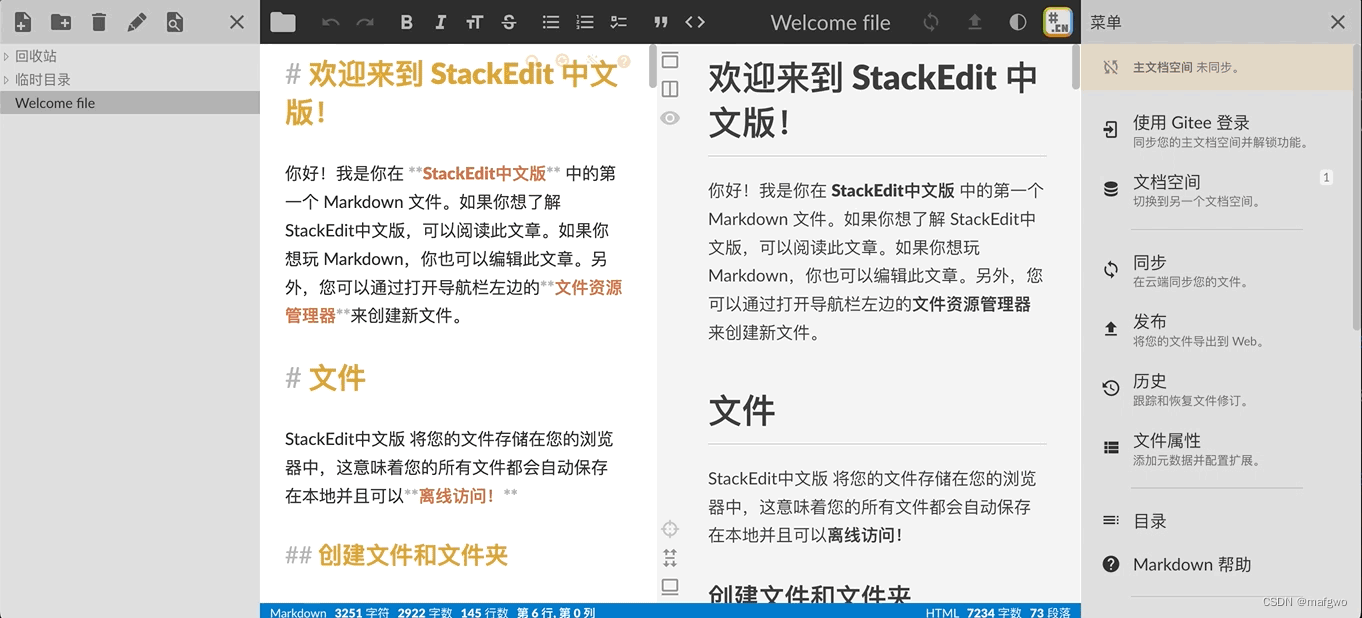
Task: Close the 菜单 side panel
Action: [1338, 22]
